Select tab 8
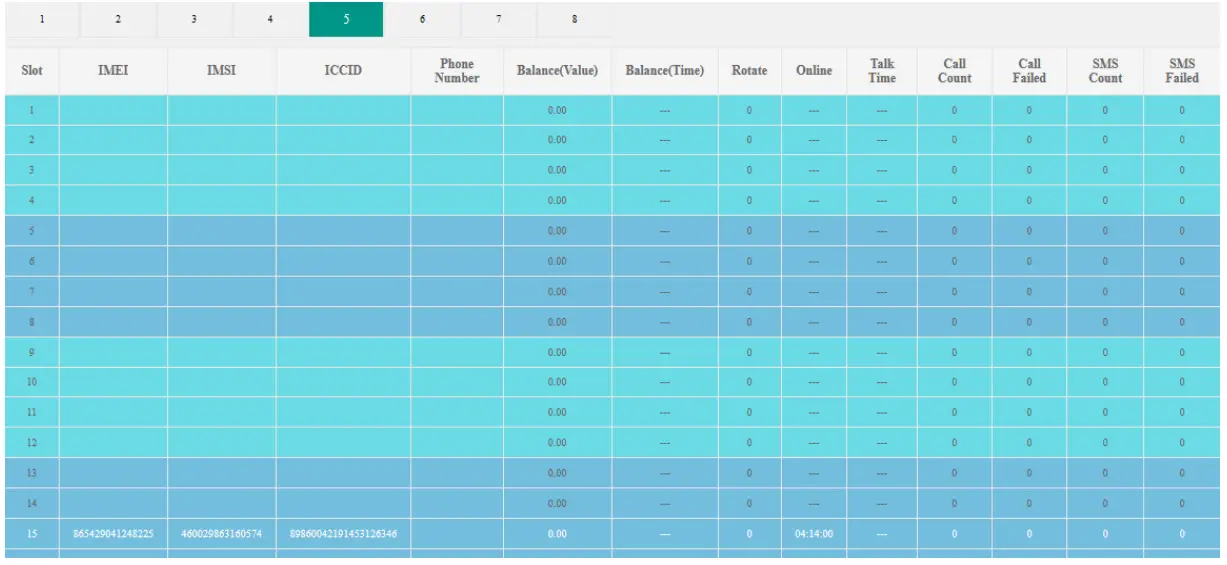This screenshot has height=565, width=1227. point(574,19)
